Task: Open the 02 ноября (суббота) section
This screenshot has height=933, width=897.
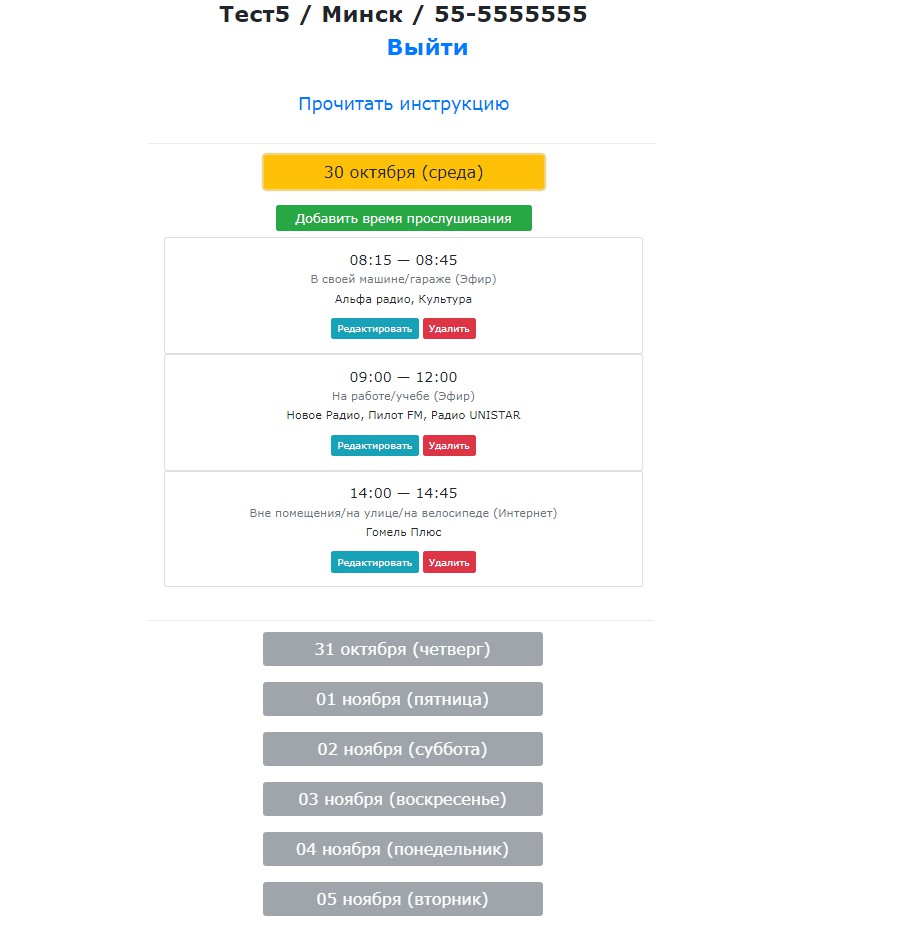Action: 402,749
